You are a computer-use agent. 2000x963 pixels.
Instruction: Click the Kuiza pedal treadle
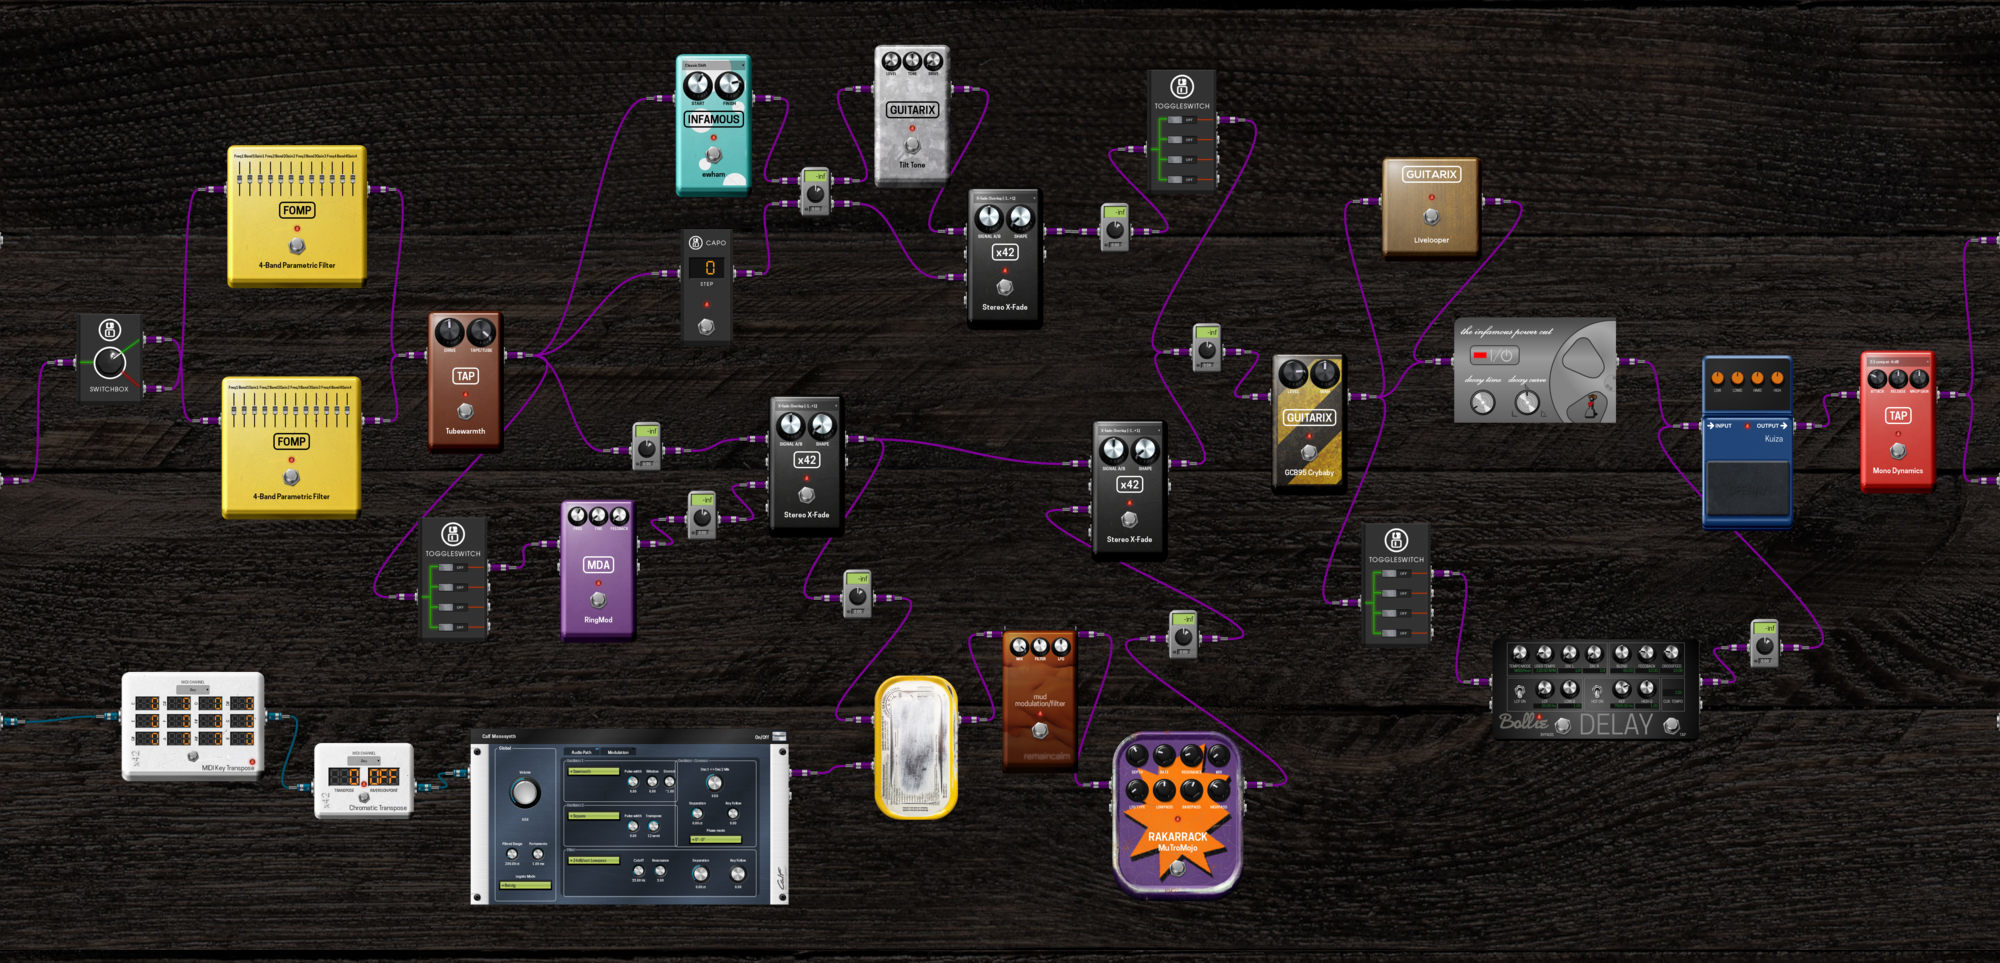pos(1747,490)
